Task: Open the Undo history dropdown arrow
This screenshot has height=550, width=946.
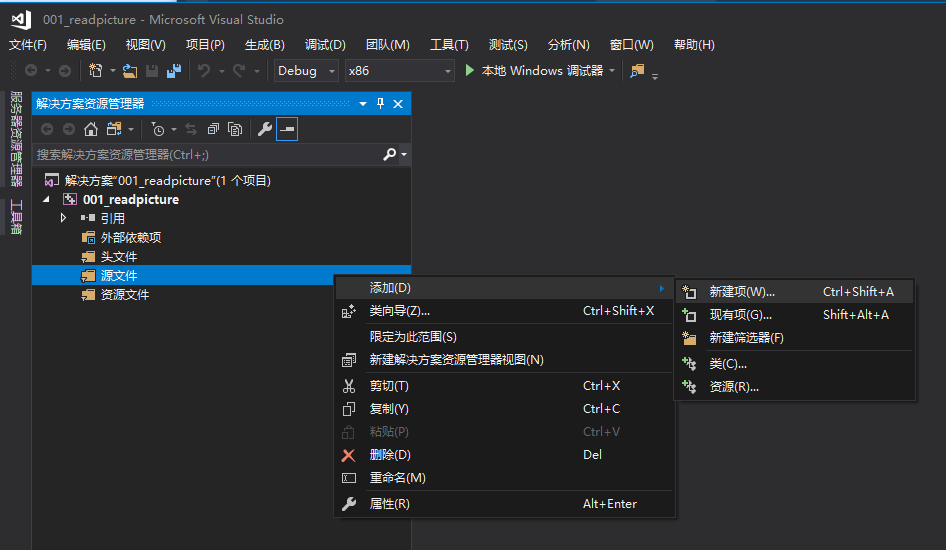Action: [x=221, y=71]
